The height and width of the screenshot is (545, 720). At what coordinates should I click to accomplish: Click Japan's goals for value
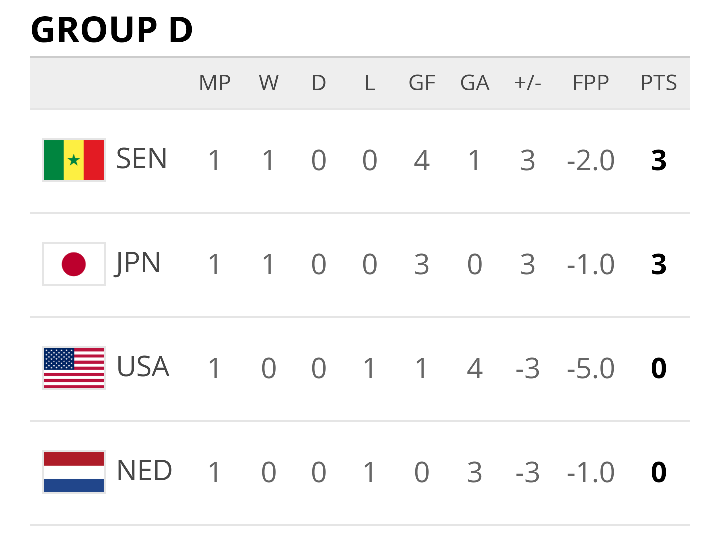tap(422, 264)
